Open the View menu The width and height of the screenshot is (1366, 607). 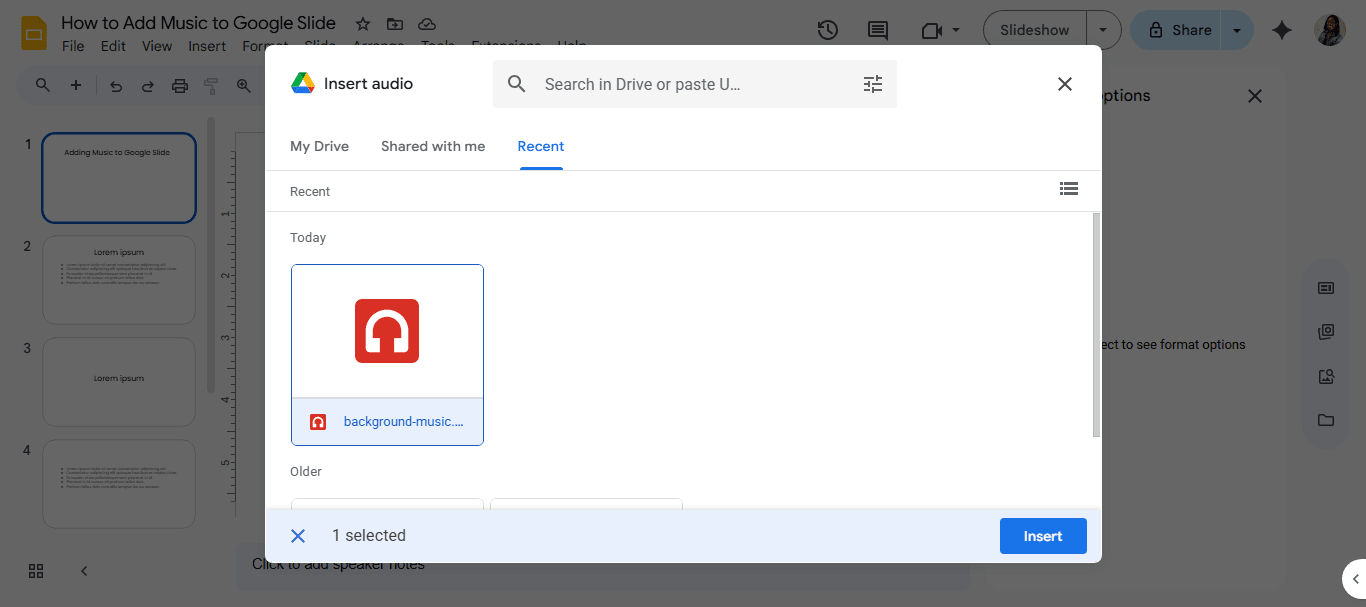point(157,46)
